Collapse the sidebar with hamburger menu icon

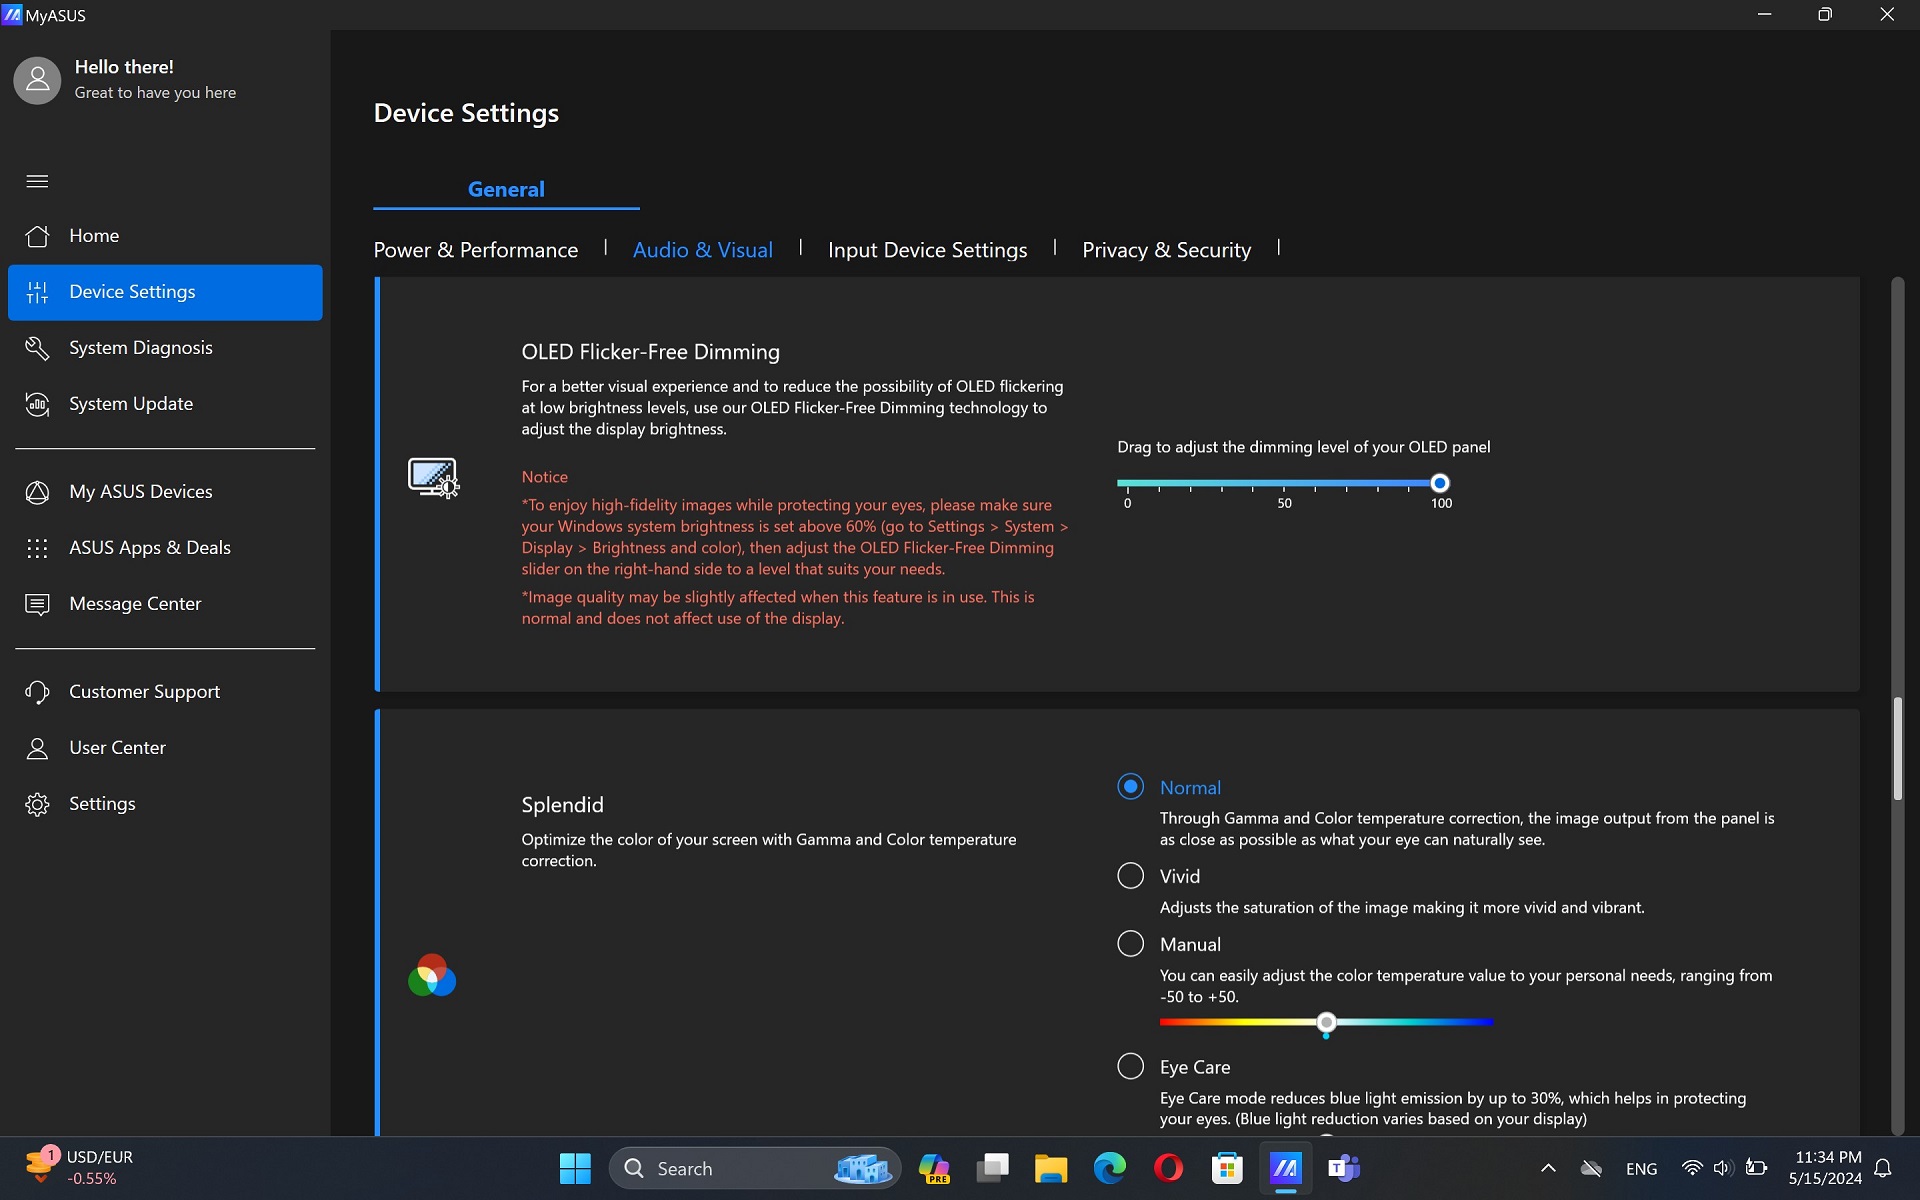pyautogui.click(x=37, y=181)
